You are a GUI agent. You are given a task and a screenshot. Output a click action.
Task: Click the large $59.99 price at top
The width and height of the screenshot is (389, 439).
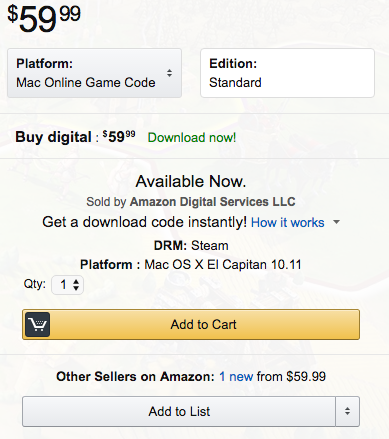44,18
